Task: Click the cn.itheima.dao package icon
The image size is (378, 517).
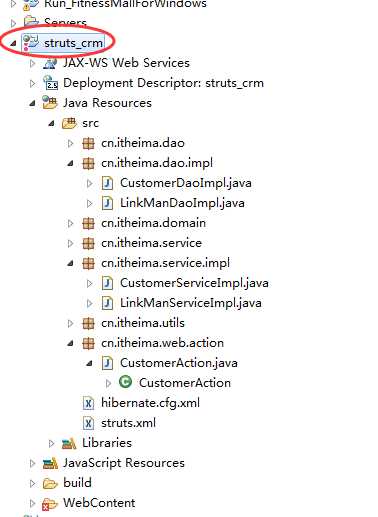Action: (88, 143)
